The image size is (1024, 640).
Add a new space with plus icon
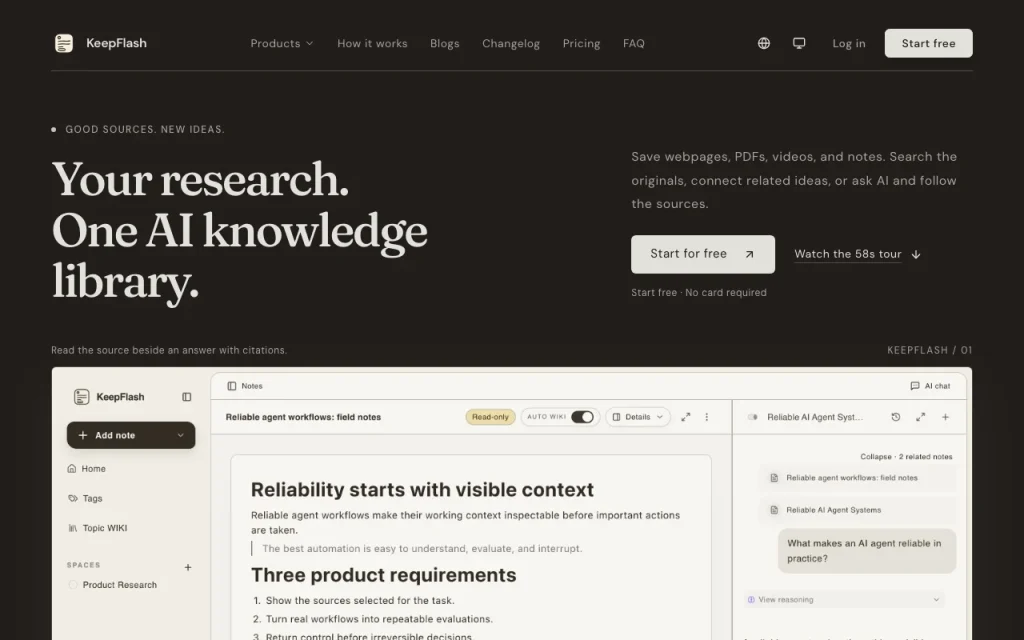188,568
